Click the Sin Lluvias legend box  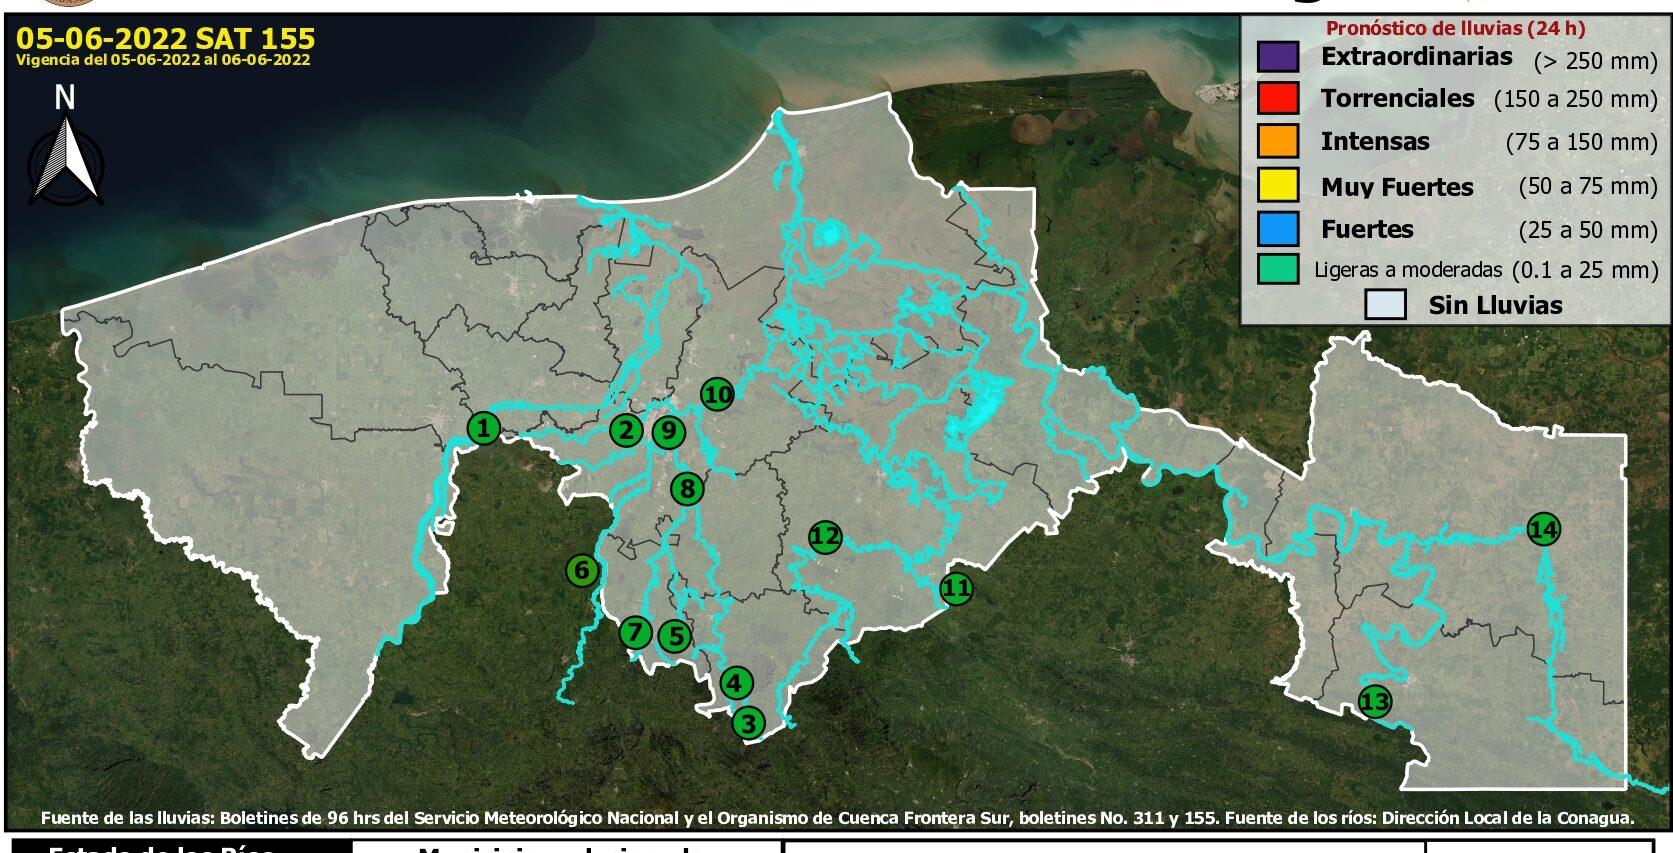[x=1385, y=305]
